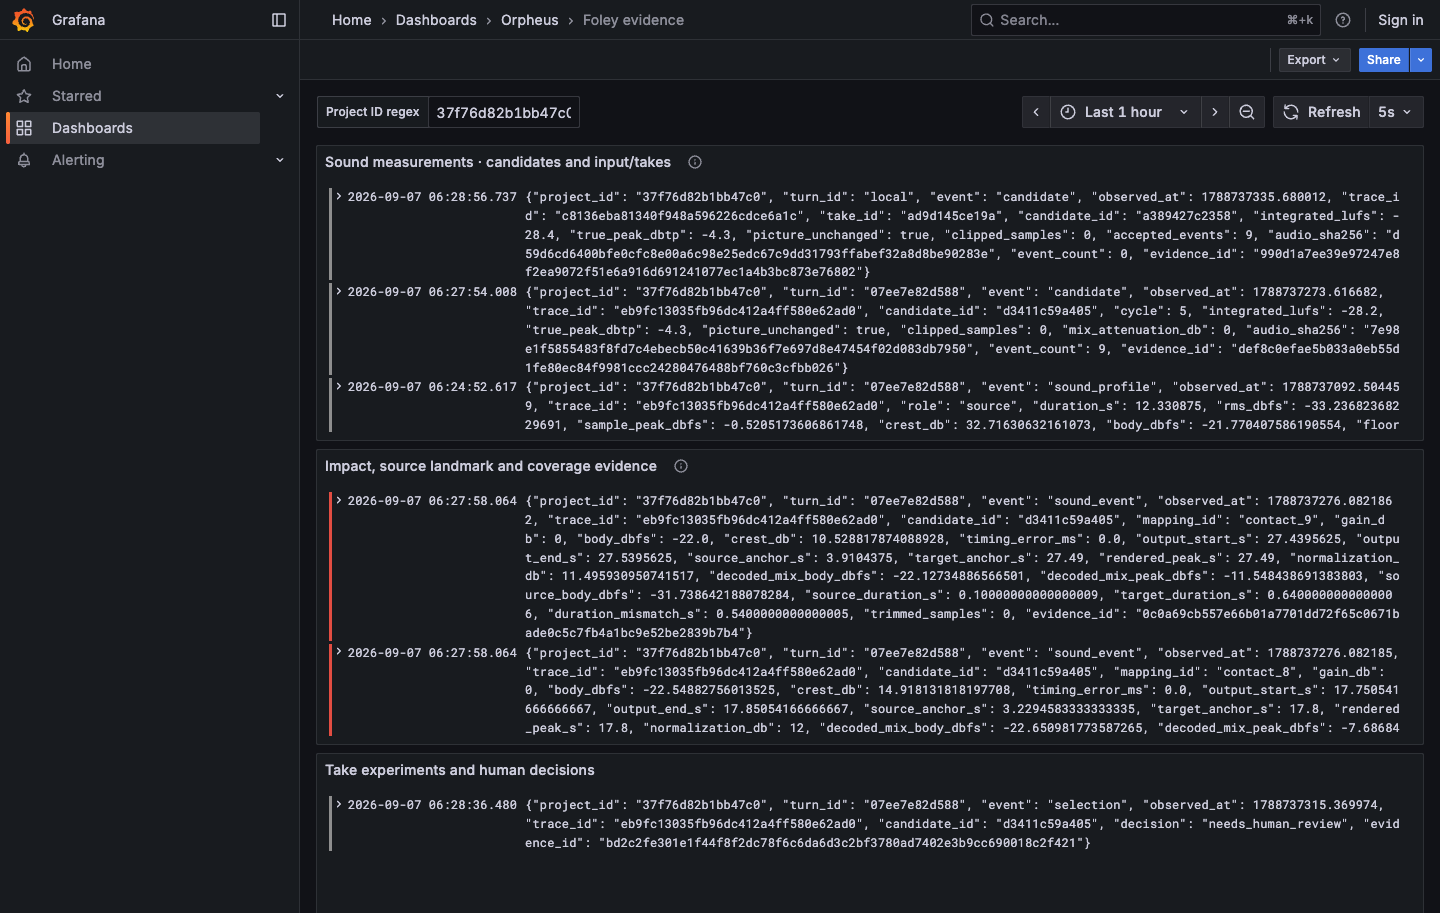This screenshot has height=913, width=1440.
Task: Click the Sound measurements panel title
Action: point(498,162)
